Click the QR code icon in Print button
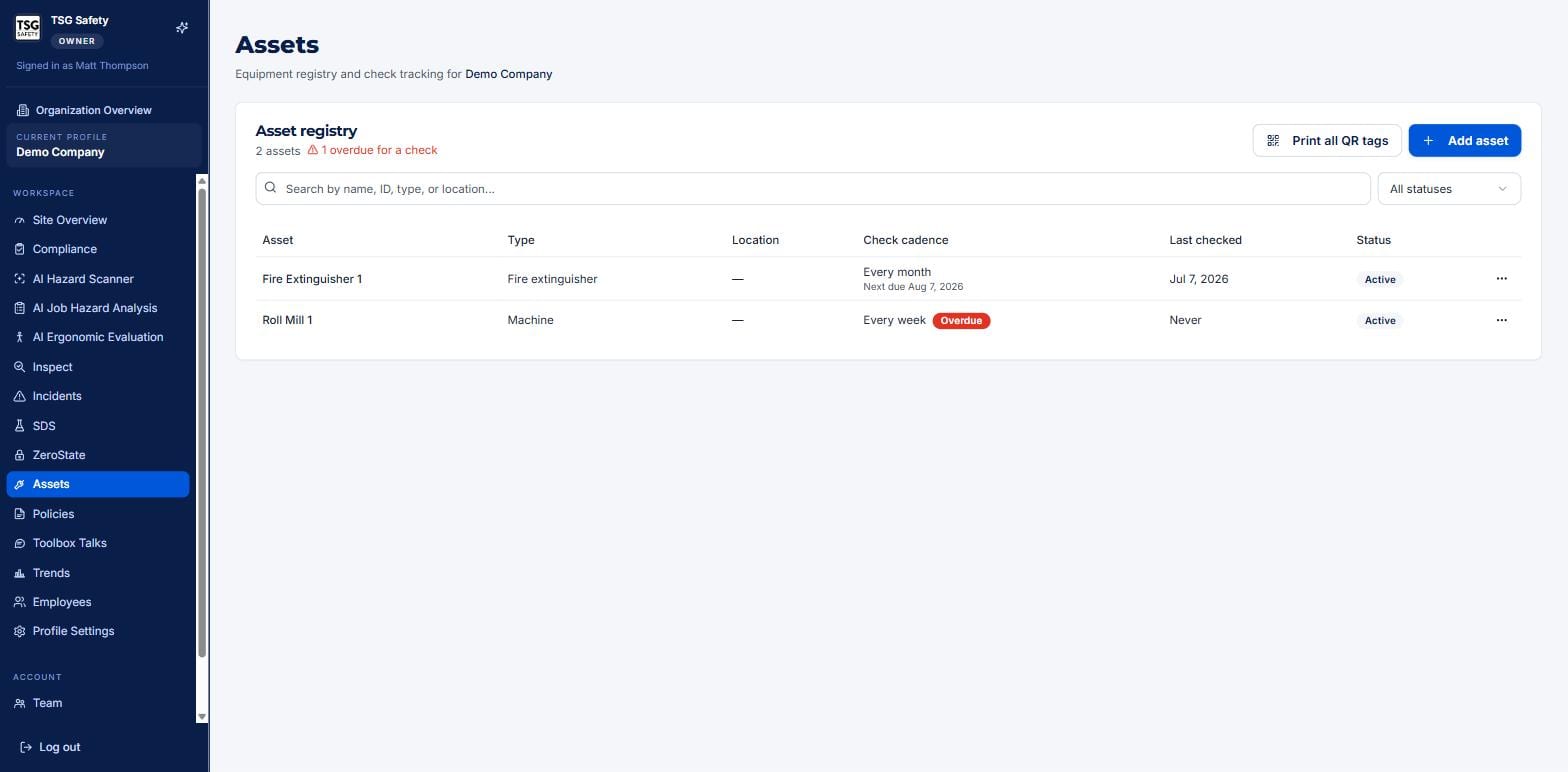This screenshot has width=1568, height=772. (1273, 141)
